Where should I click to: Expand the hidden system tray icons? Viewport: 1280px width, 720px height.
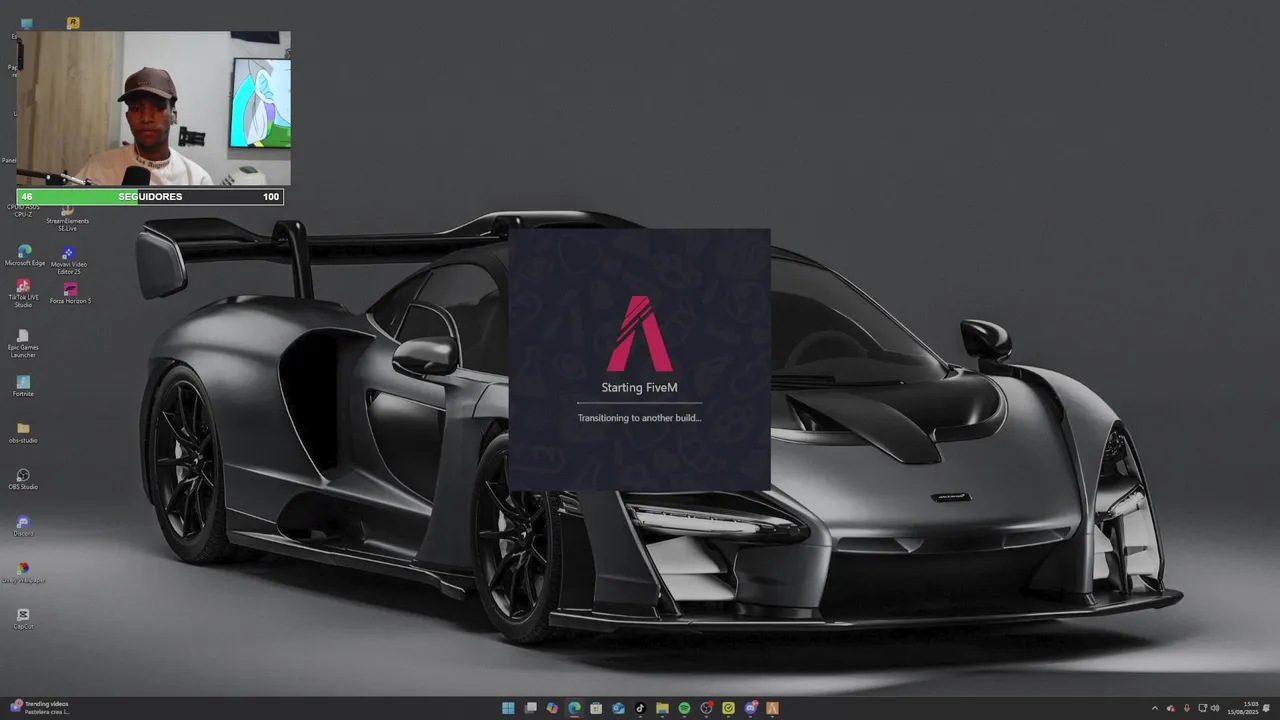click(1155, 708)
